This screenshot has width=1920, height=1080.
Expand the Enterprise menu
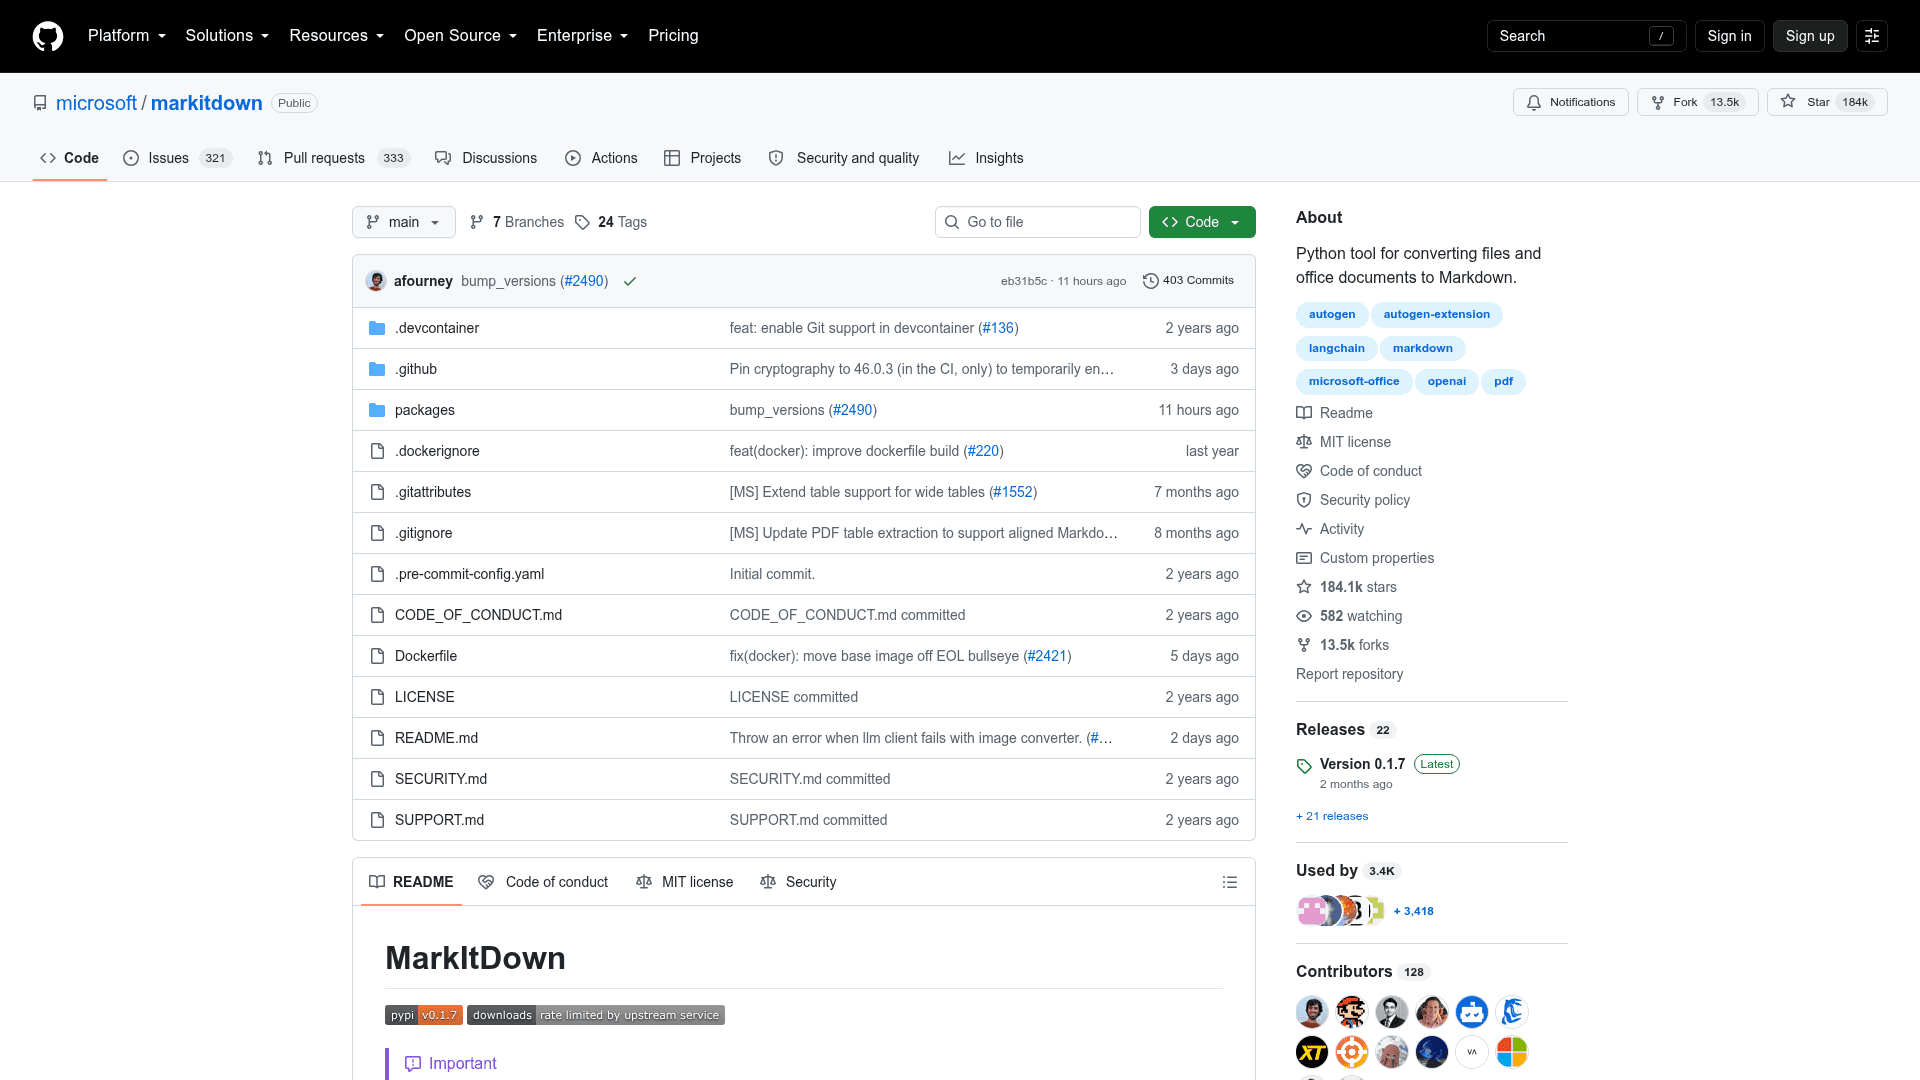tap(583, 36)
